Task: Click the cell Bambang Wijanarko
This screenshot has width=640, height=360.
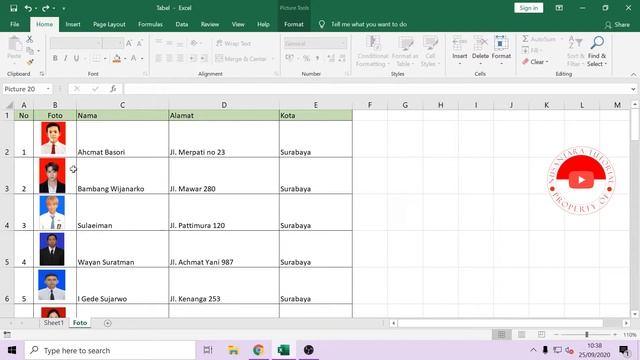Action: point(122,176)
